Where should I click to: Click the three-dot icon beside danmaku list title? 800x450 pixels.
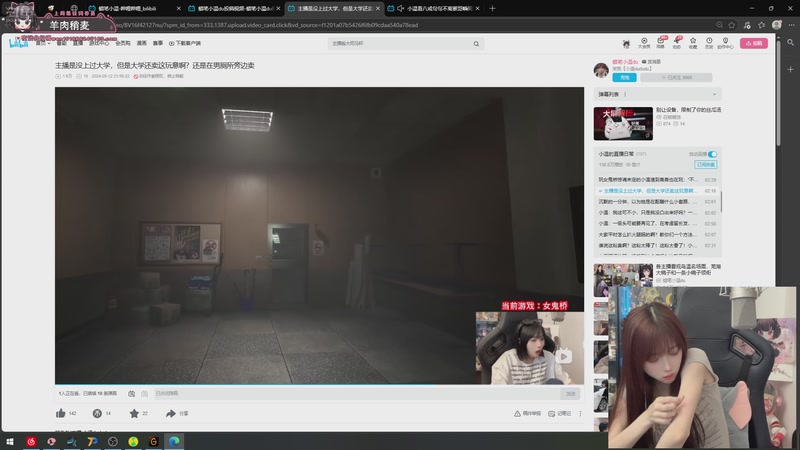tap(625, 94)
